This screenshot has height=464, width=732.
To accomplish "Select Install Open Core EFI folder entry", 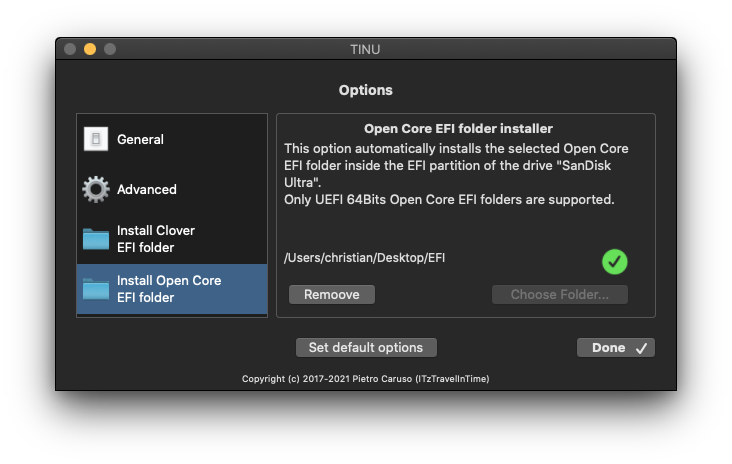I will pos(172,289).
